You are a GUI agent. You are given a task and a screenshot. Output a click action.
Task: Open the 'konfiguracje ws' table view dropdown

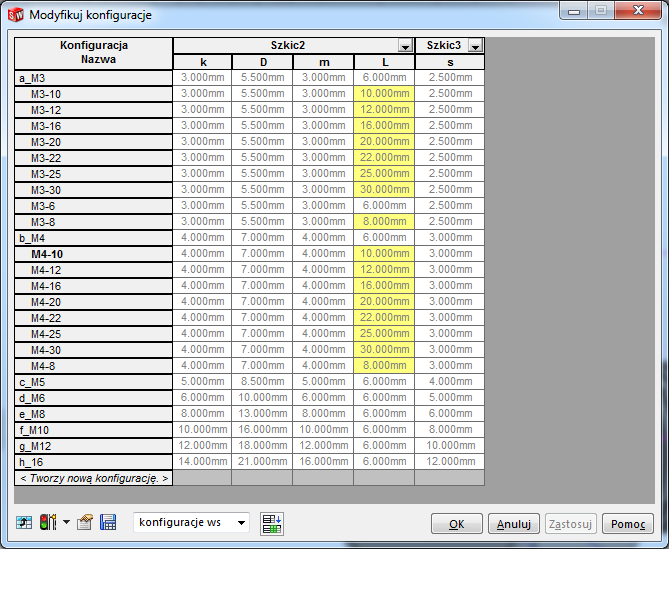pyautogui.click(x=192, y=522)
